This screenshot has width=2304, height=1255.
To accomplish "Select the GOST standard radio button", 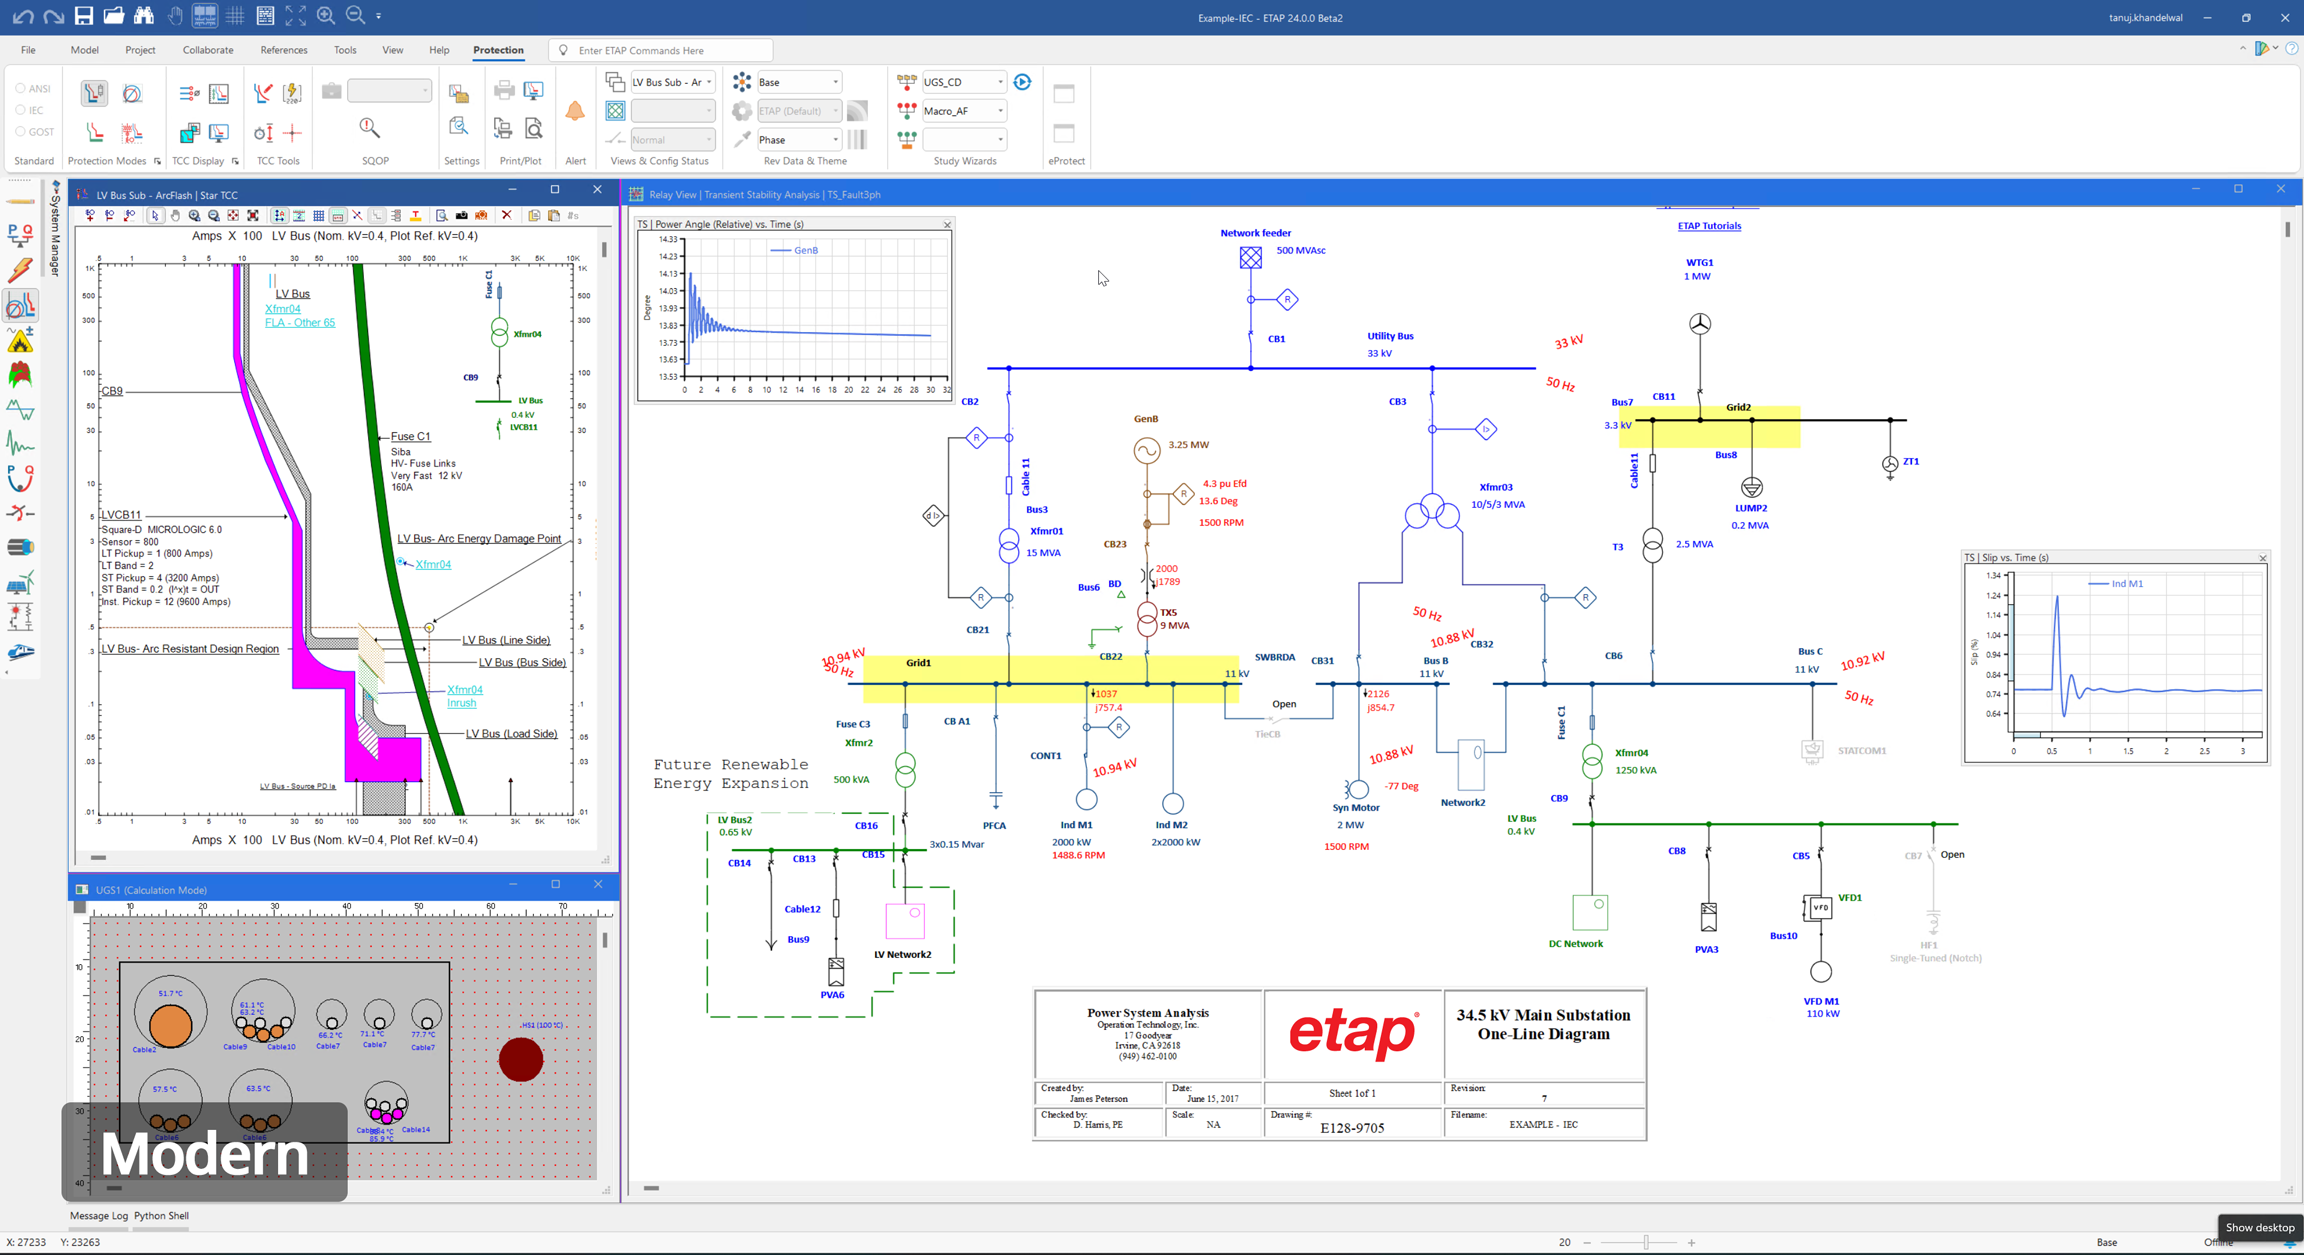I will [x=20, y=131].
